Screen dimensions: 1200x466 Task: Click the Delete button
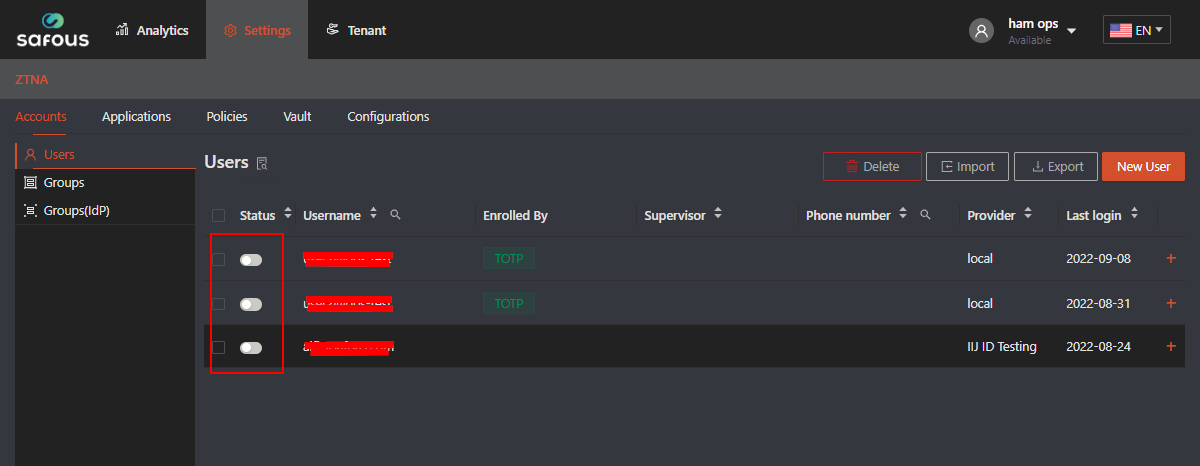[871, 167]
